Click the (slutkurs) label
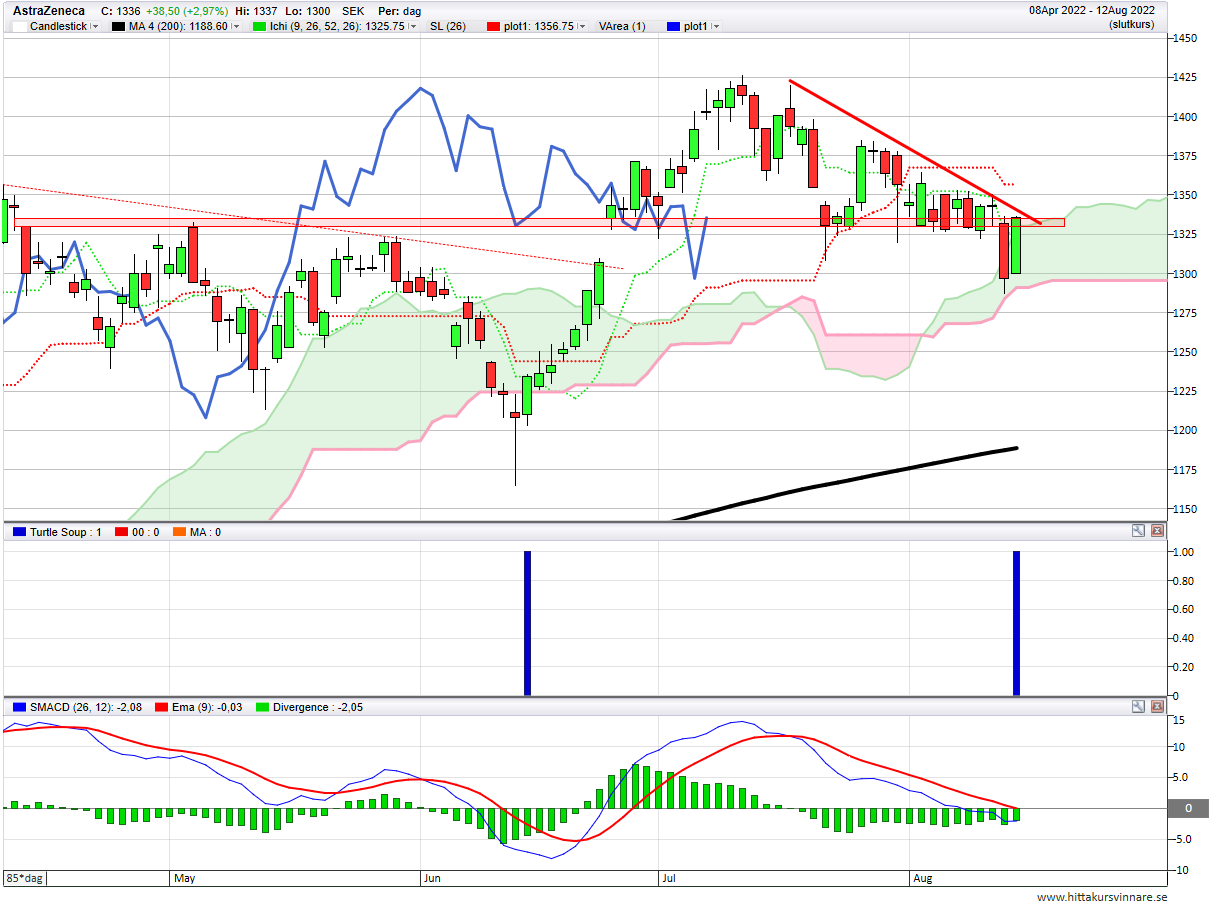Viewport: 1212px width, 902px height. click(1132, 24)
